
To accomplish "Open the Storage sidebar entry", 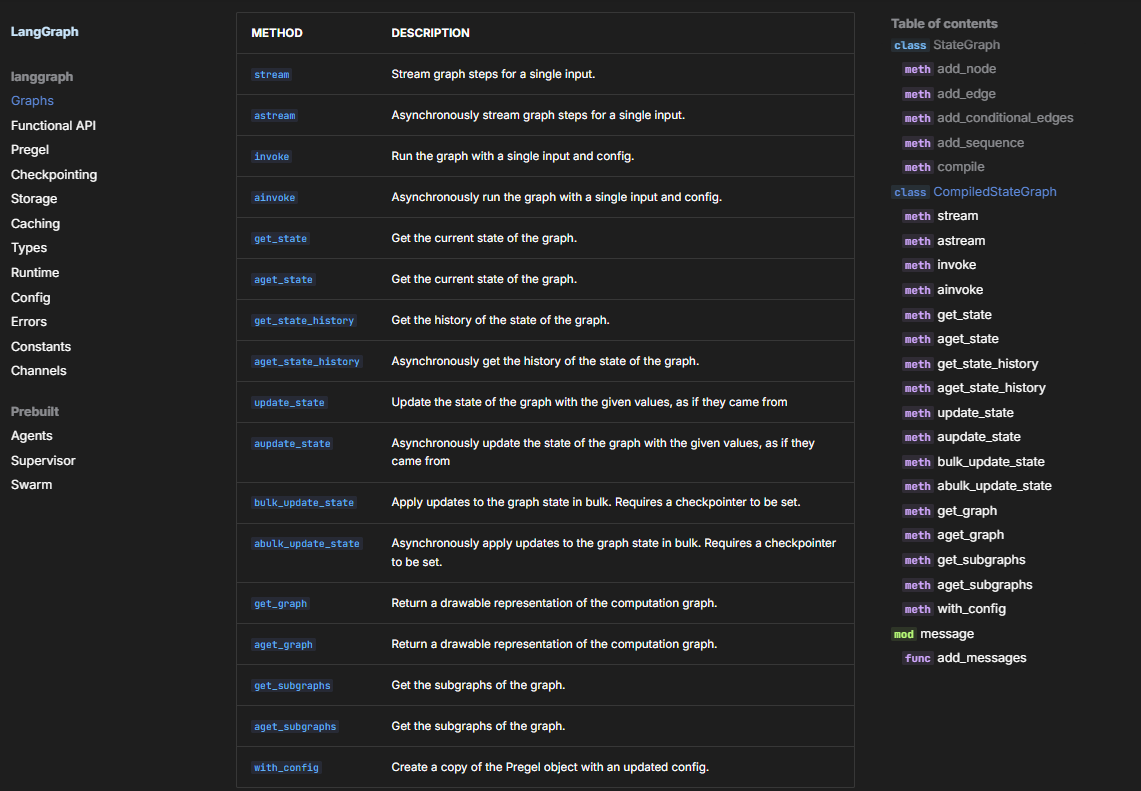I will tap(33, 199).
